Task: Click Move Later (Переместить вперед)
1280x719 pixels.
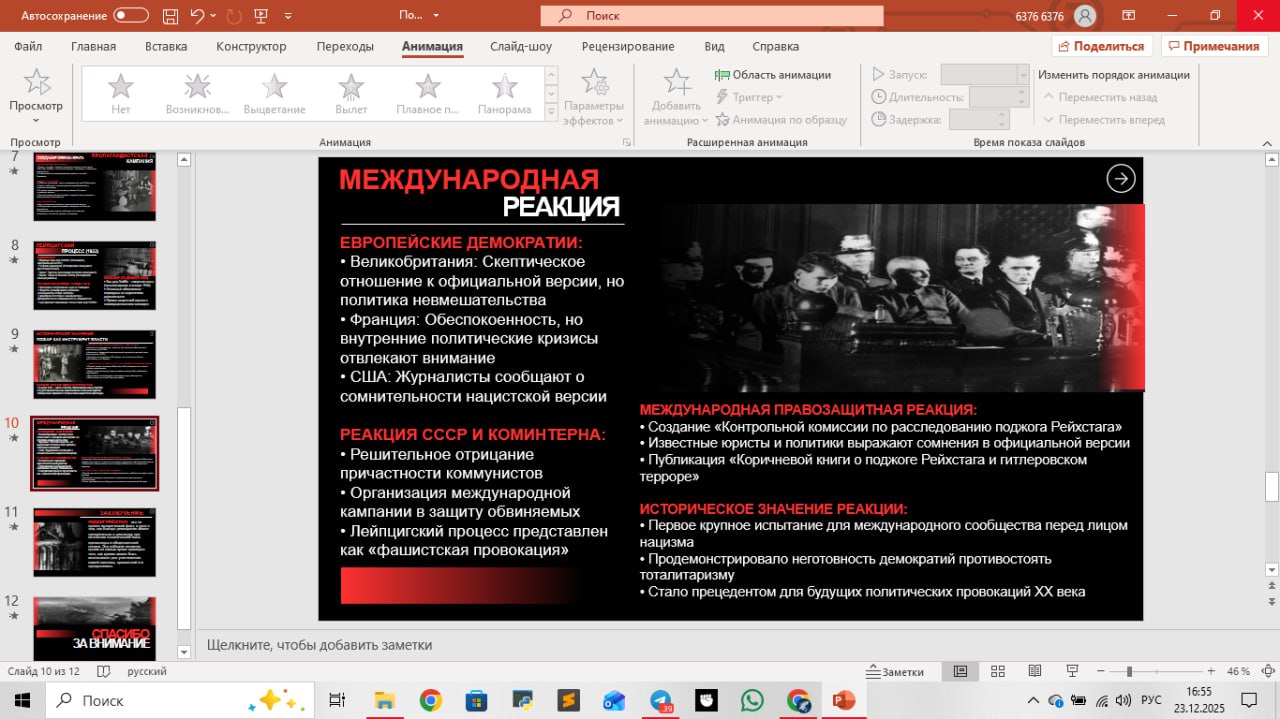Action: tap(1104, 119)
